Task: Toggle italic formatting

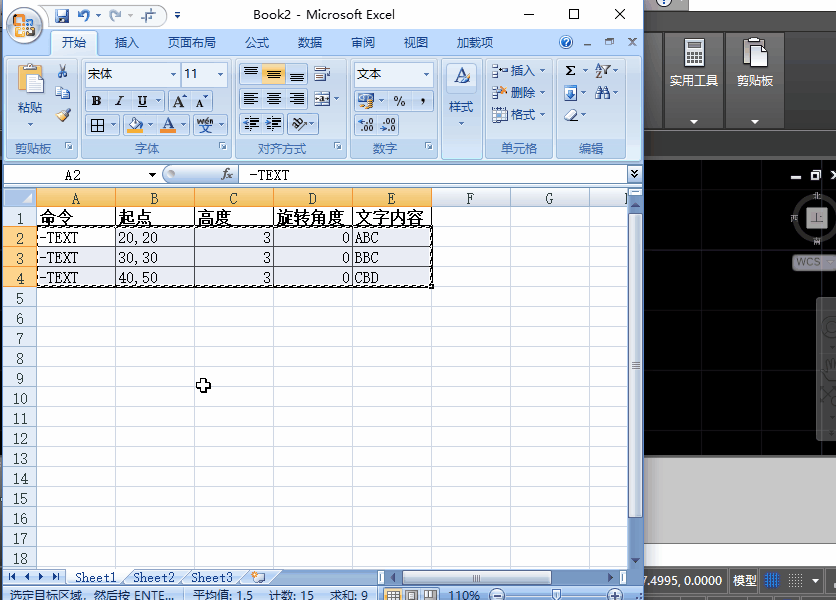Action: [x=119, y=101]
